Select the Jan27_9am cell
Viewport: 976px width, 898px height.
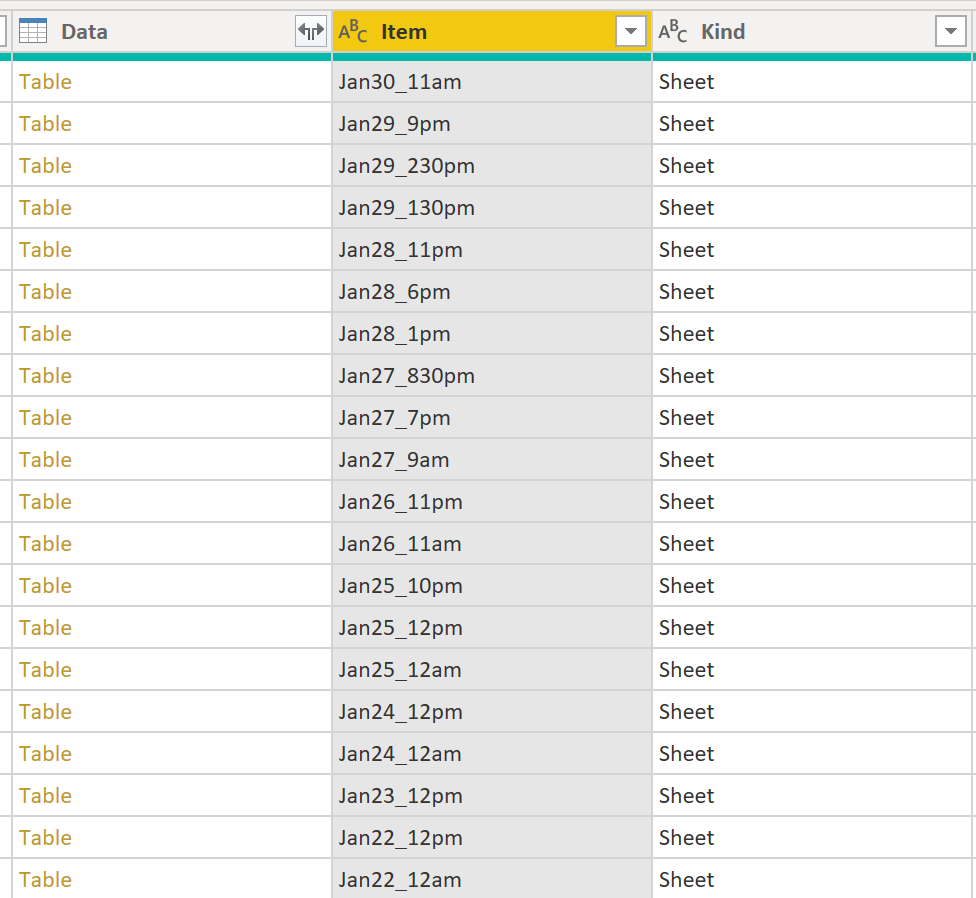(492, 460)
